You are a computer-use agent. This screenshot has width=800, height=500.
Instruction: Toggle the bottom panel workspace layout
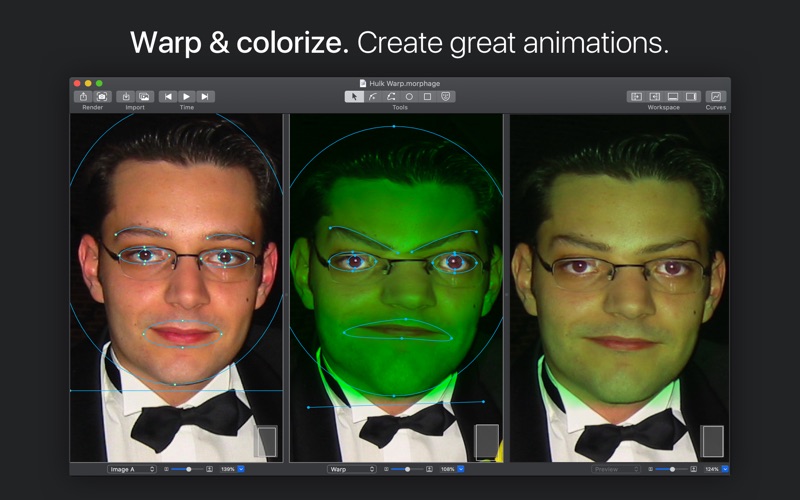(x=673, y=97)
